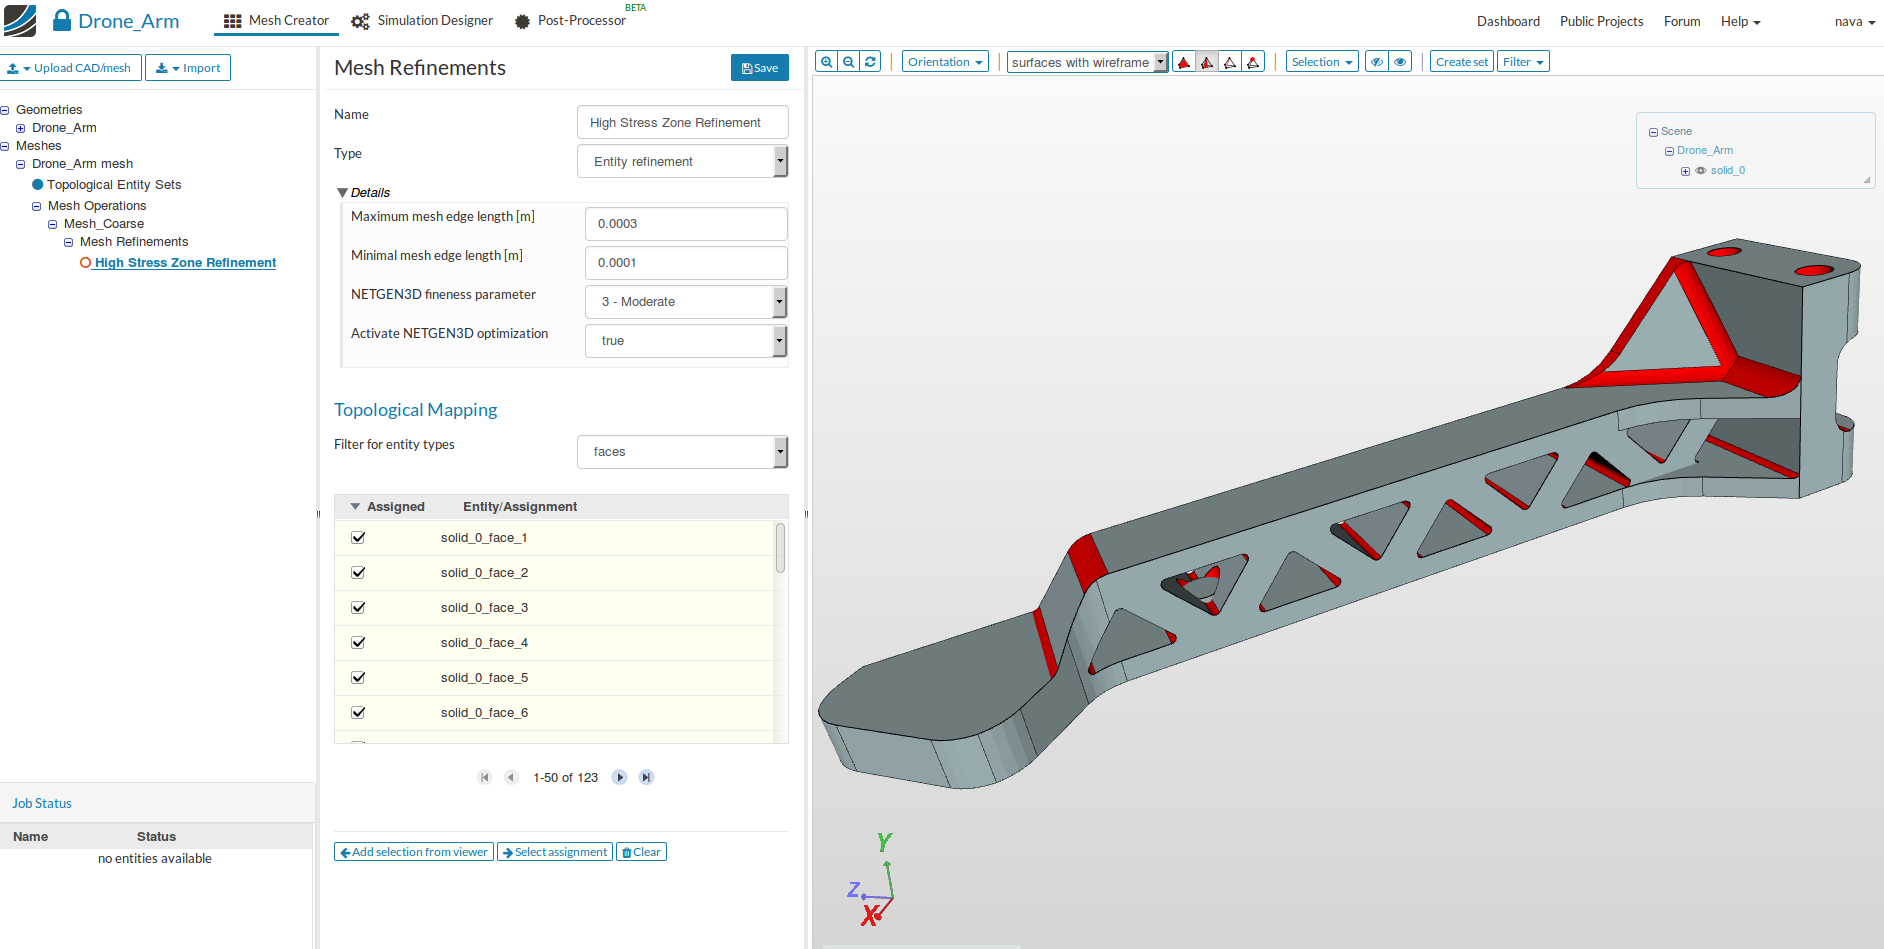Zoom out the 3D viewer
Screen dimensions: 1884x949
pos(848,62)
